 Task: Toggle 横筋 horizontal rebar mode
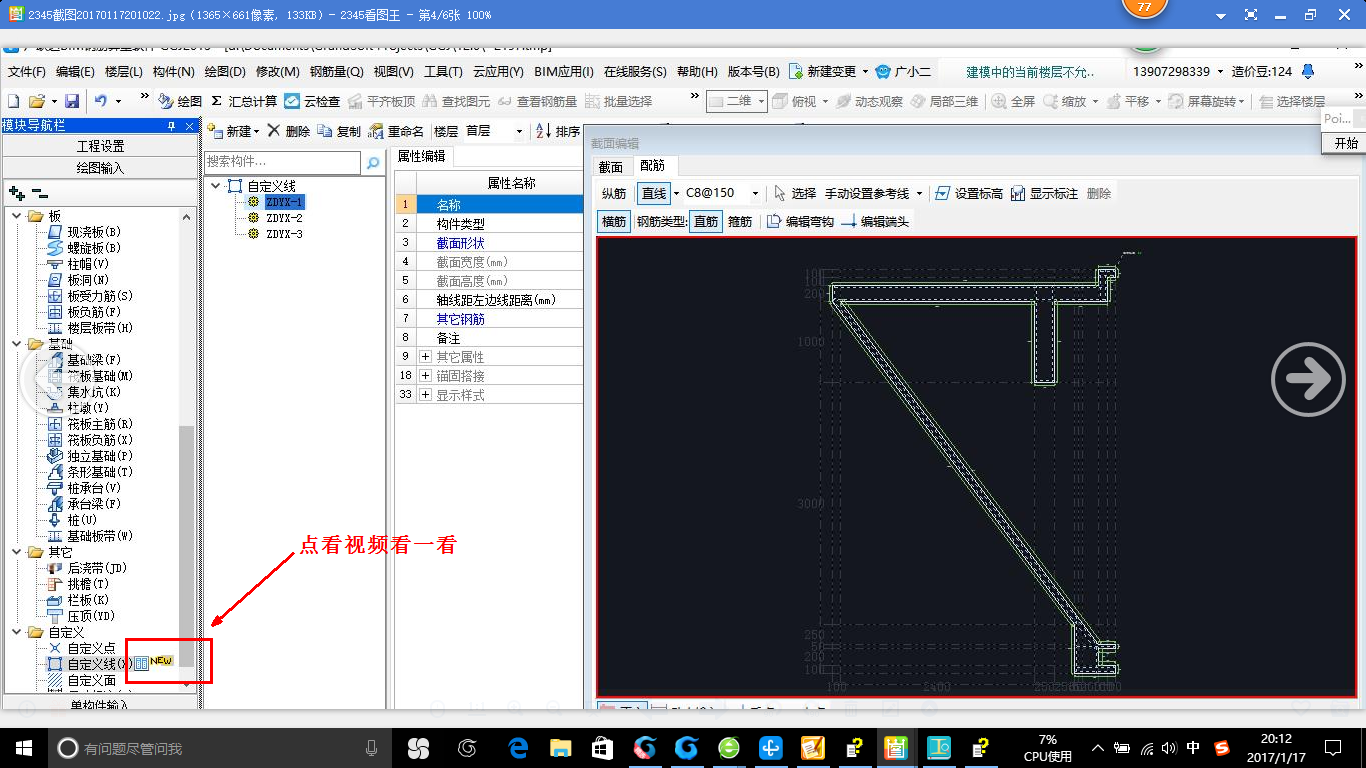[614, 221]
